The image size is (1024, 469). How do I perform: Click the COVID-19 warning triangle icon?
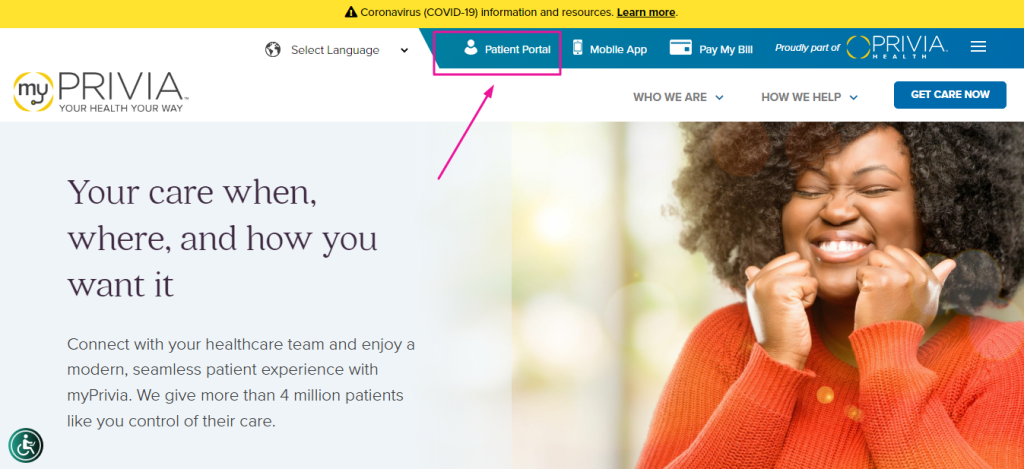tap(351, 12)
